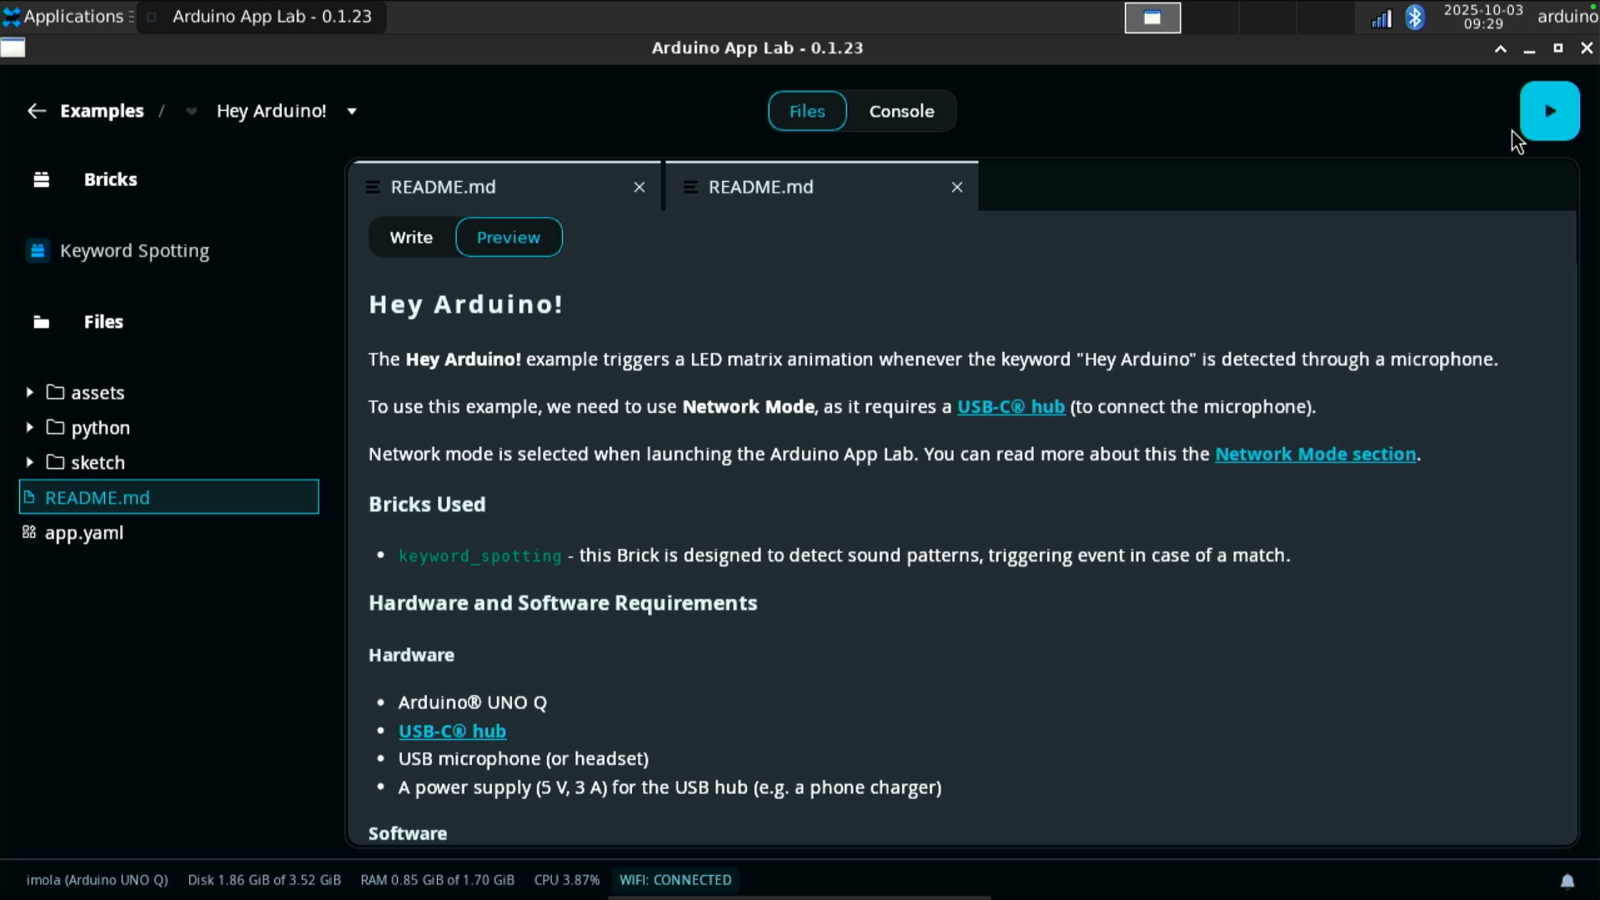Expand the assets folder arrow

(x=29, y=392)
